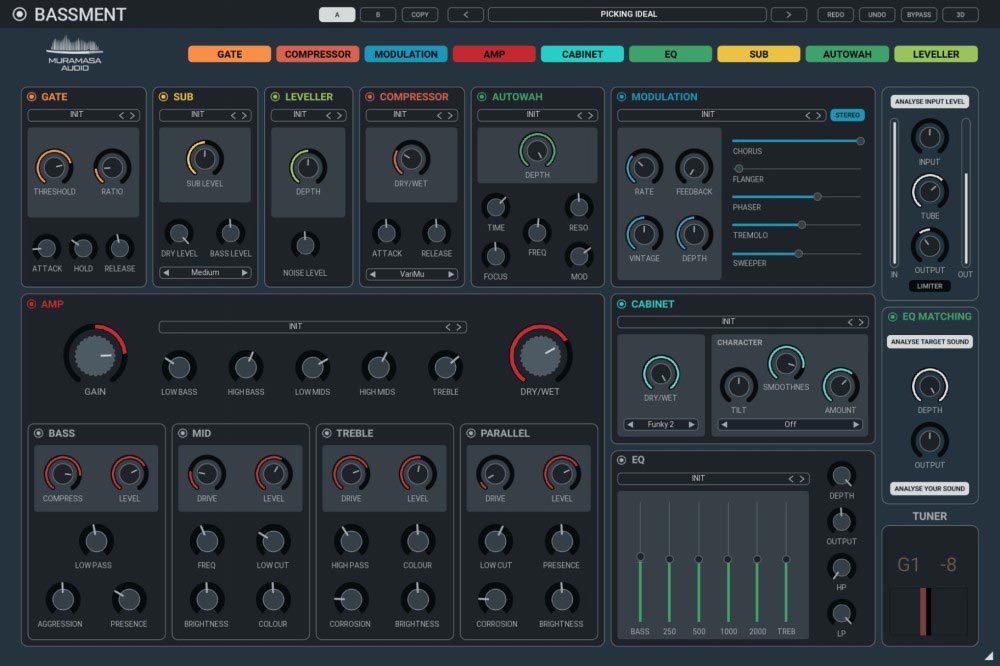Click the SUB module power icon
This screenshot has height=666, width=1000.
[163, 97]
